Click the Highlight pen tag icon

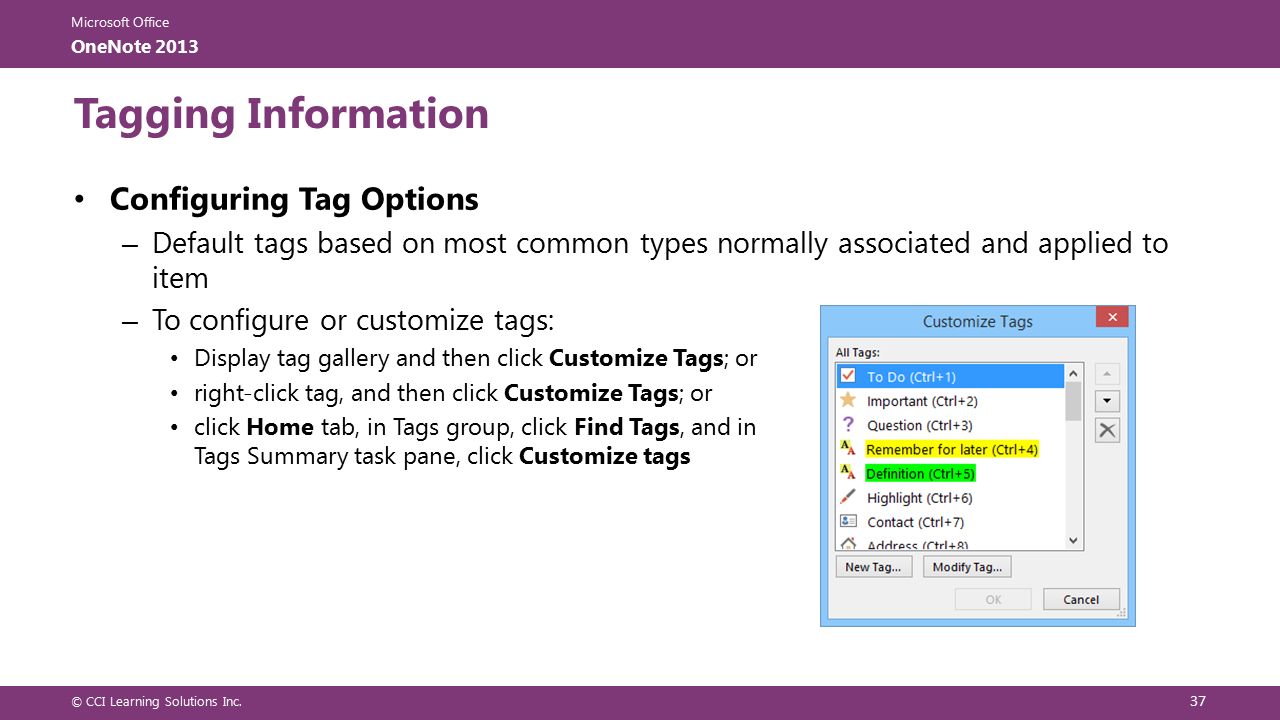pyautogui.click(x=848, y=497)
